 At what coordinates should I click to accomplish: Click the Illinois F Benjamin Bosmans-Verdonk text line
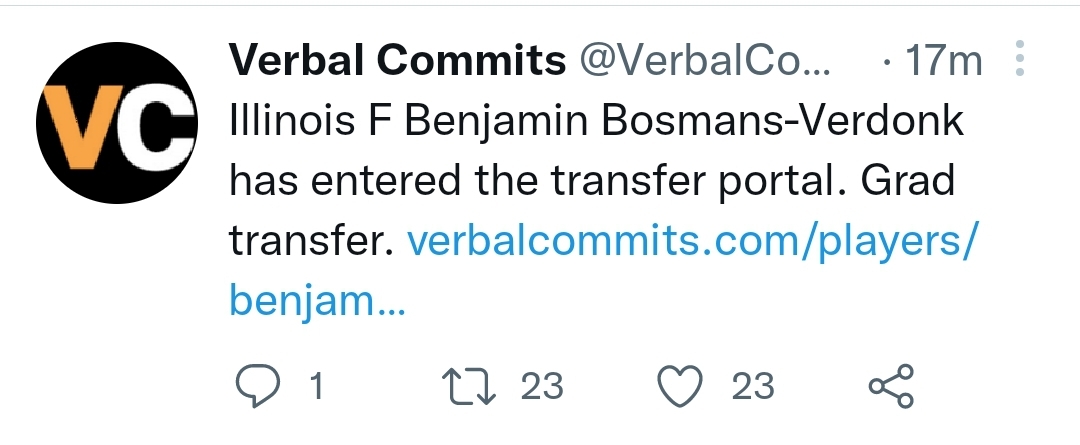[596, 122]
